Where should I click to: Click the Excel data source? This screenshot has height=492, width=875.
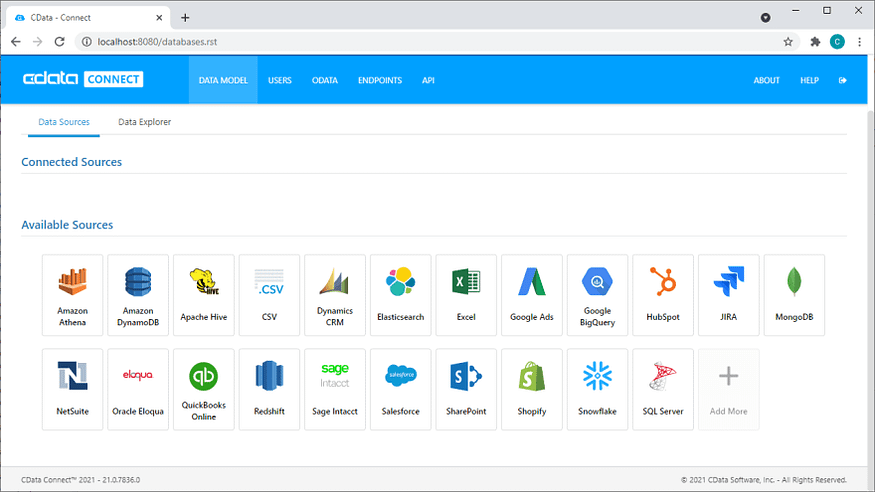pos(466,295)
